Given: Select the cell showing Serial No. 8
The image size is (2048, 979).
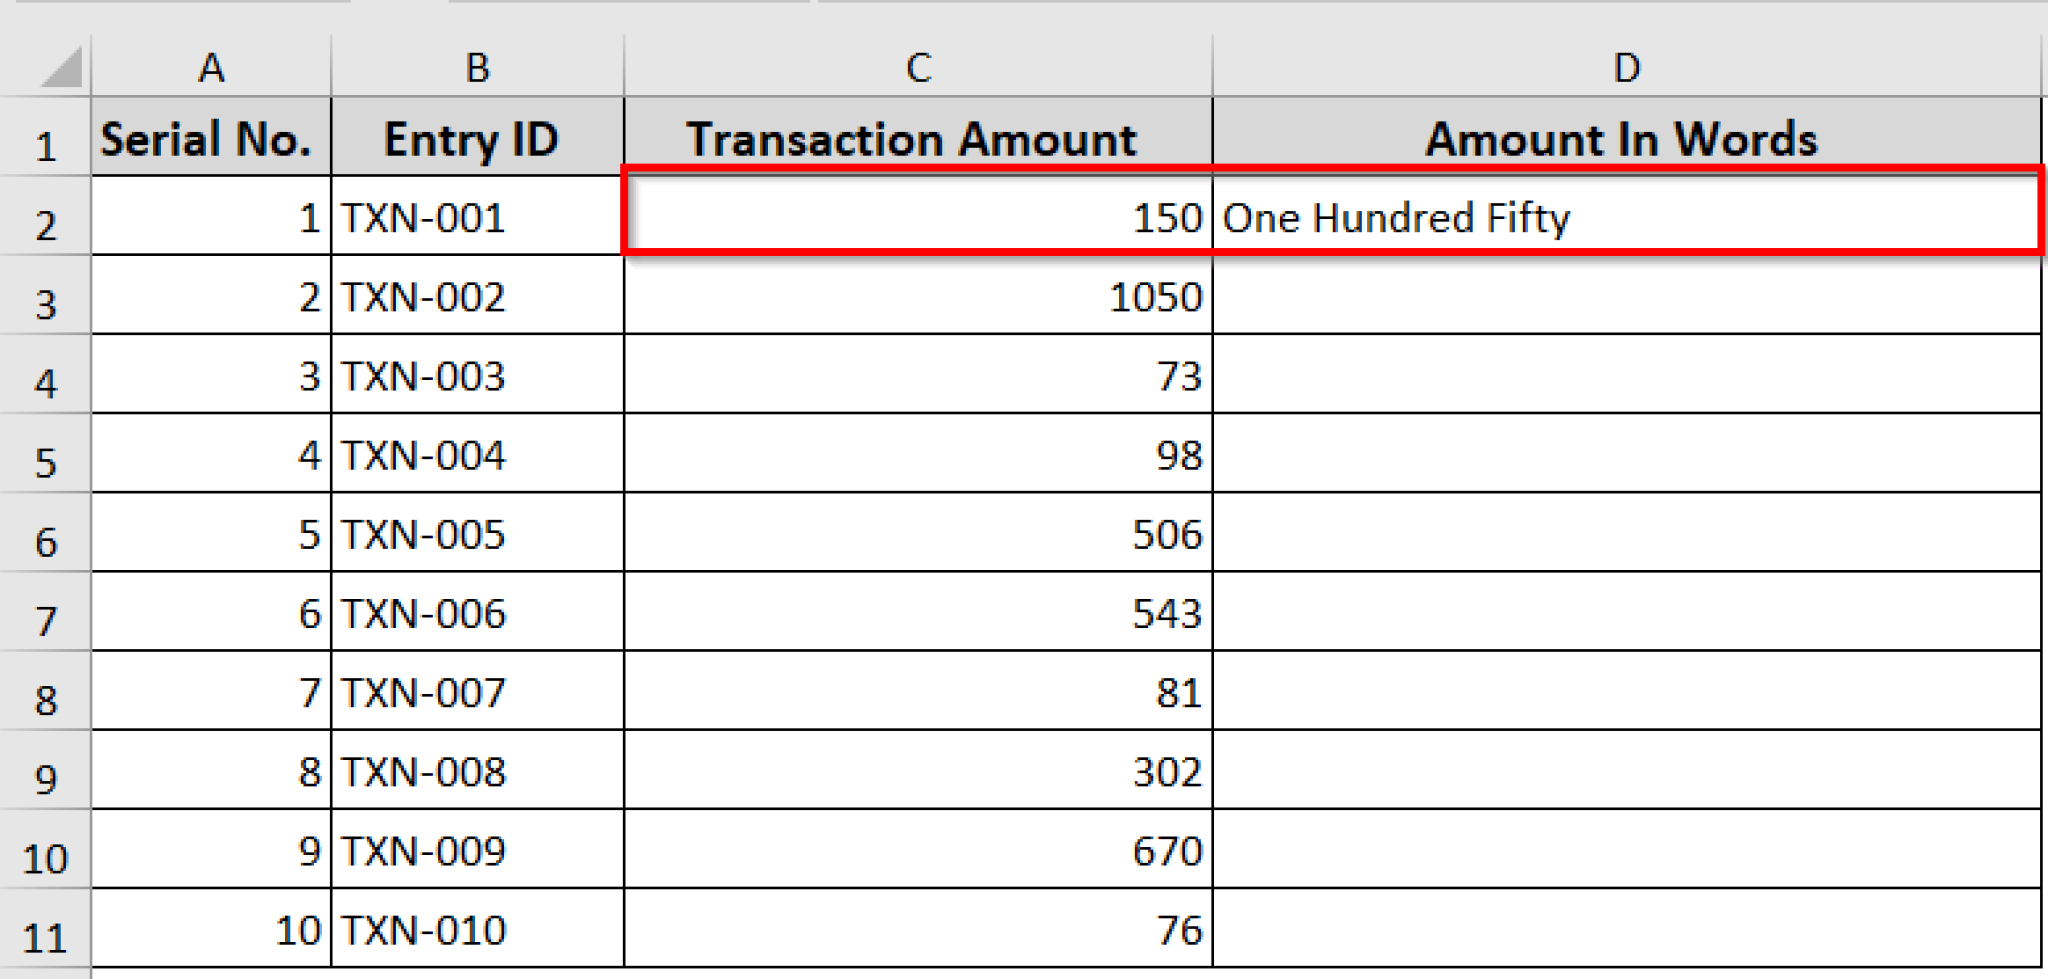Looking at the screenshot, I should pos(210,772).
